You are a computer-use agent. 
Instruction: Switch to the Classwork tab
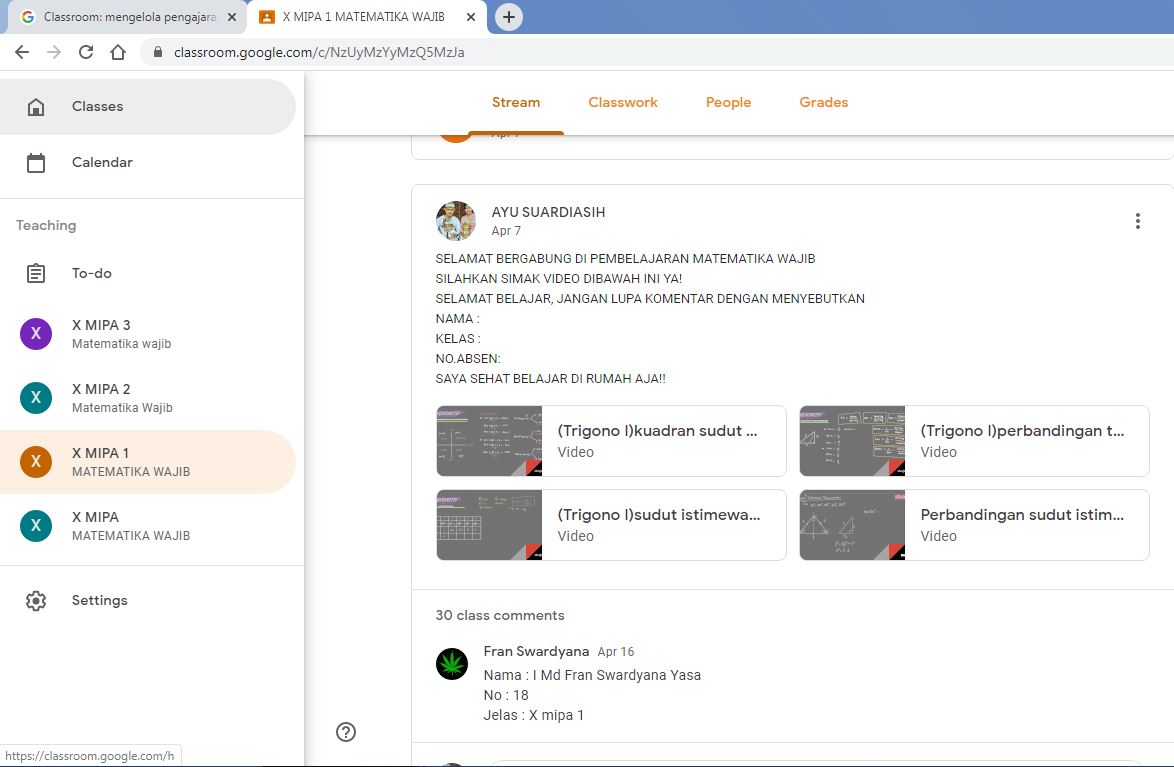[x=623, y=103]
